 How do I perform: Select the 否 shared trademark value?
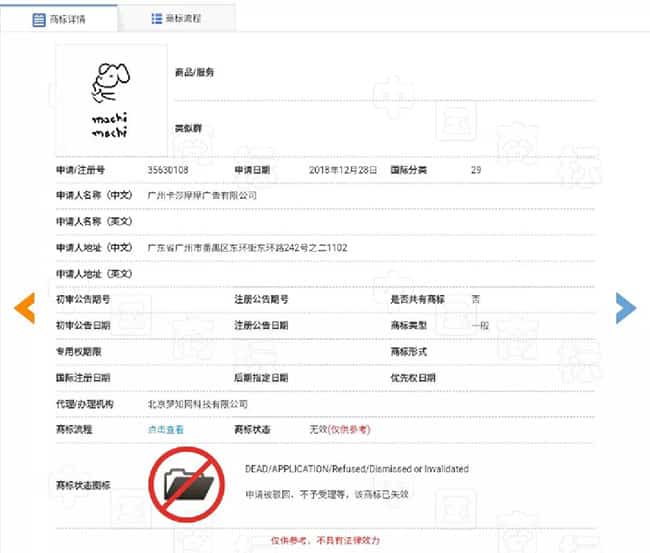[476, 299]
